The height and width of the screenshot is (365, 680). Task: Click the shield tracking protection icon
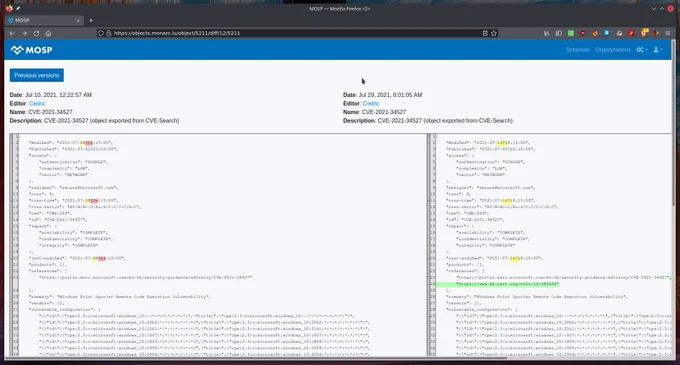[x=101, y=33]
